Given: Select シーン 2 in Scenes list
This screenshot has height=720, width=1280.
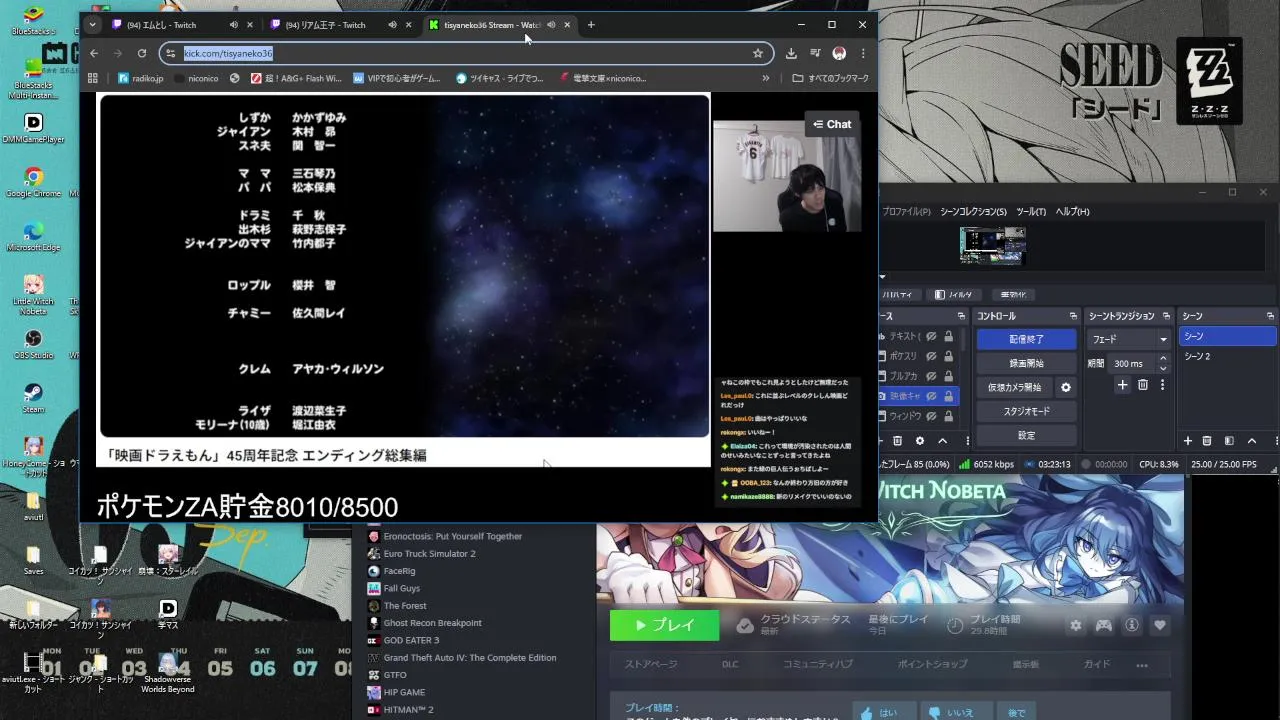Looking at the screenshot, I should [x=1227, y=356].
